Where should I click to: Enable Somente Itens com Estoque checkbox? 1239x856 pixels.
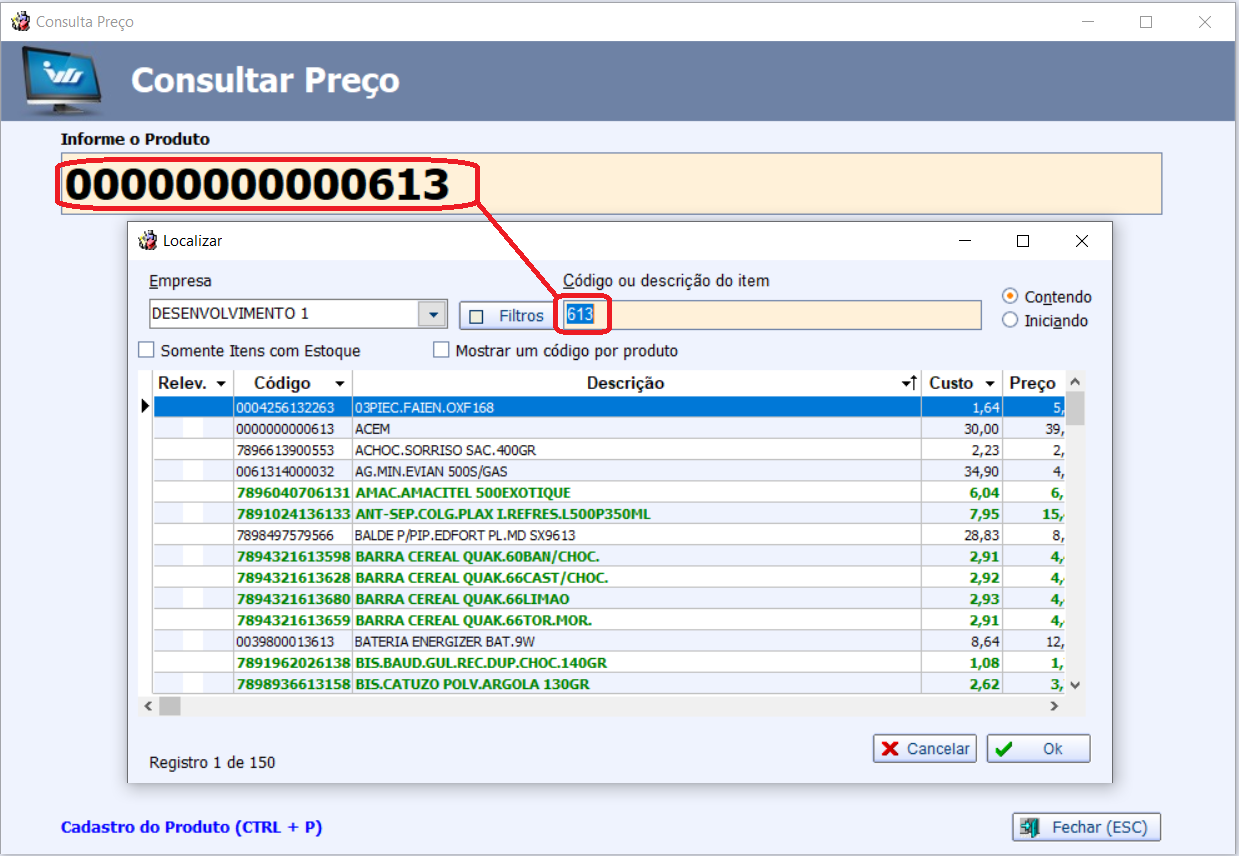[147, 351]
